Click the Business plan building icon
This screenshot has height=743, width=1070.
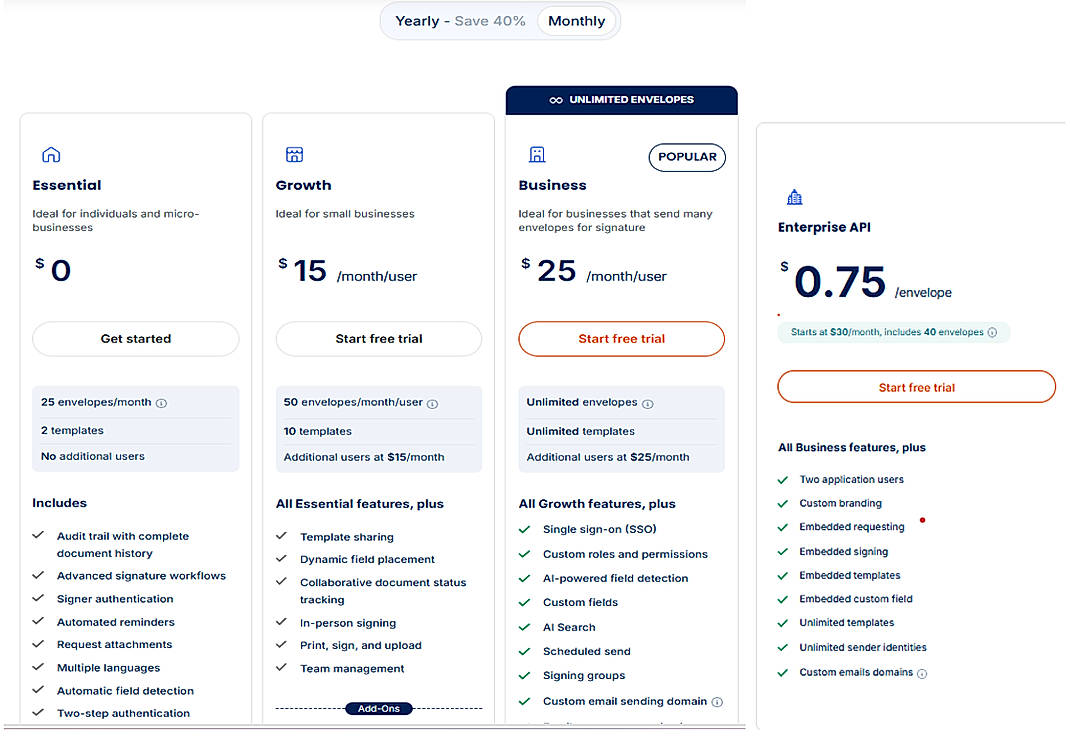pyautogui.click(x=537, y=155)
